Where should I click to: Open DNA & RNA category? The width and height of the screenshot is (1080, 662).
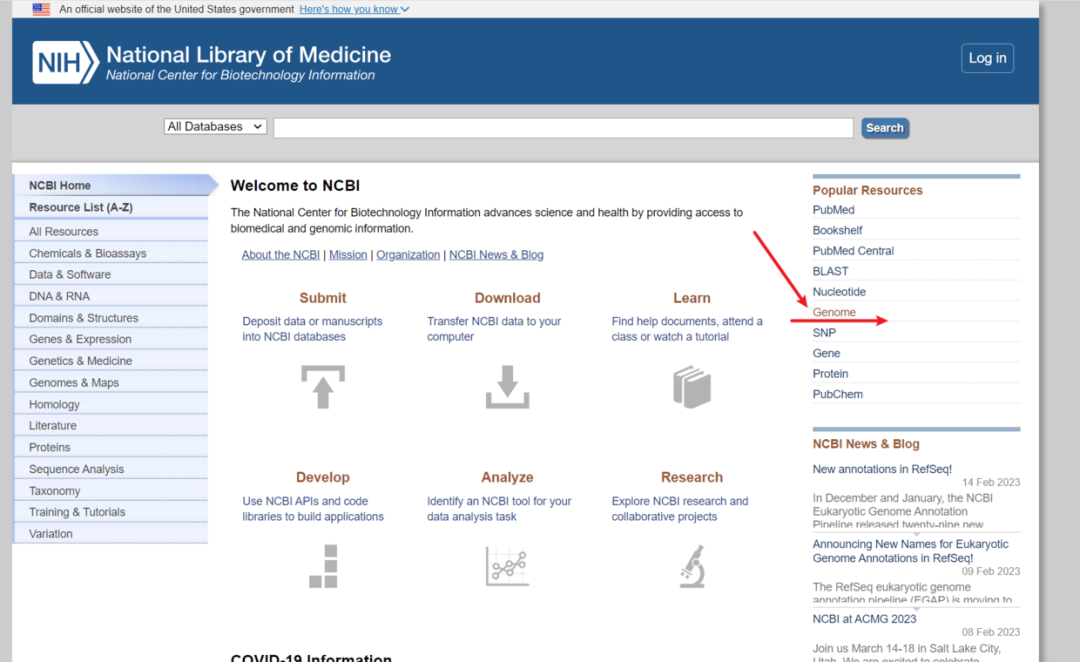coord(111,296)
